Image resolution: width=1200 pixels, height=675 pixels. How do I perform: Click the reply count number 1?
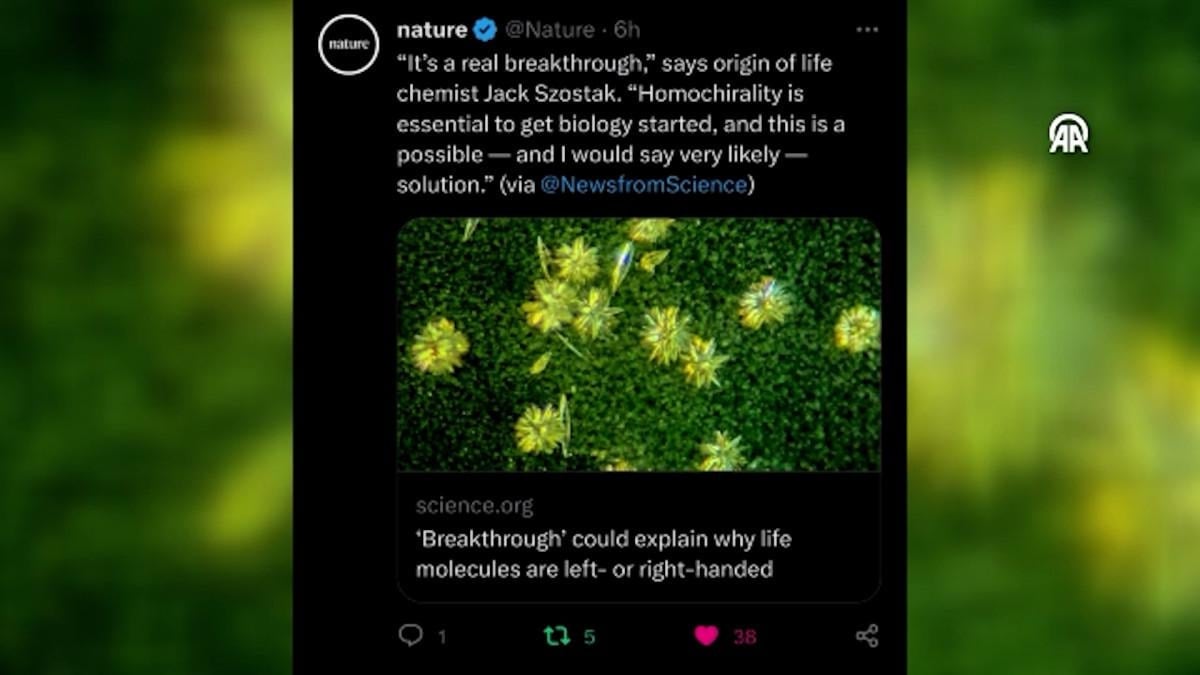(x=442, y=636)
